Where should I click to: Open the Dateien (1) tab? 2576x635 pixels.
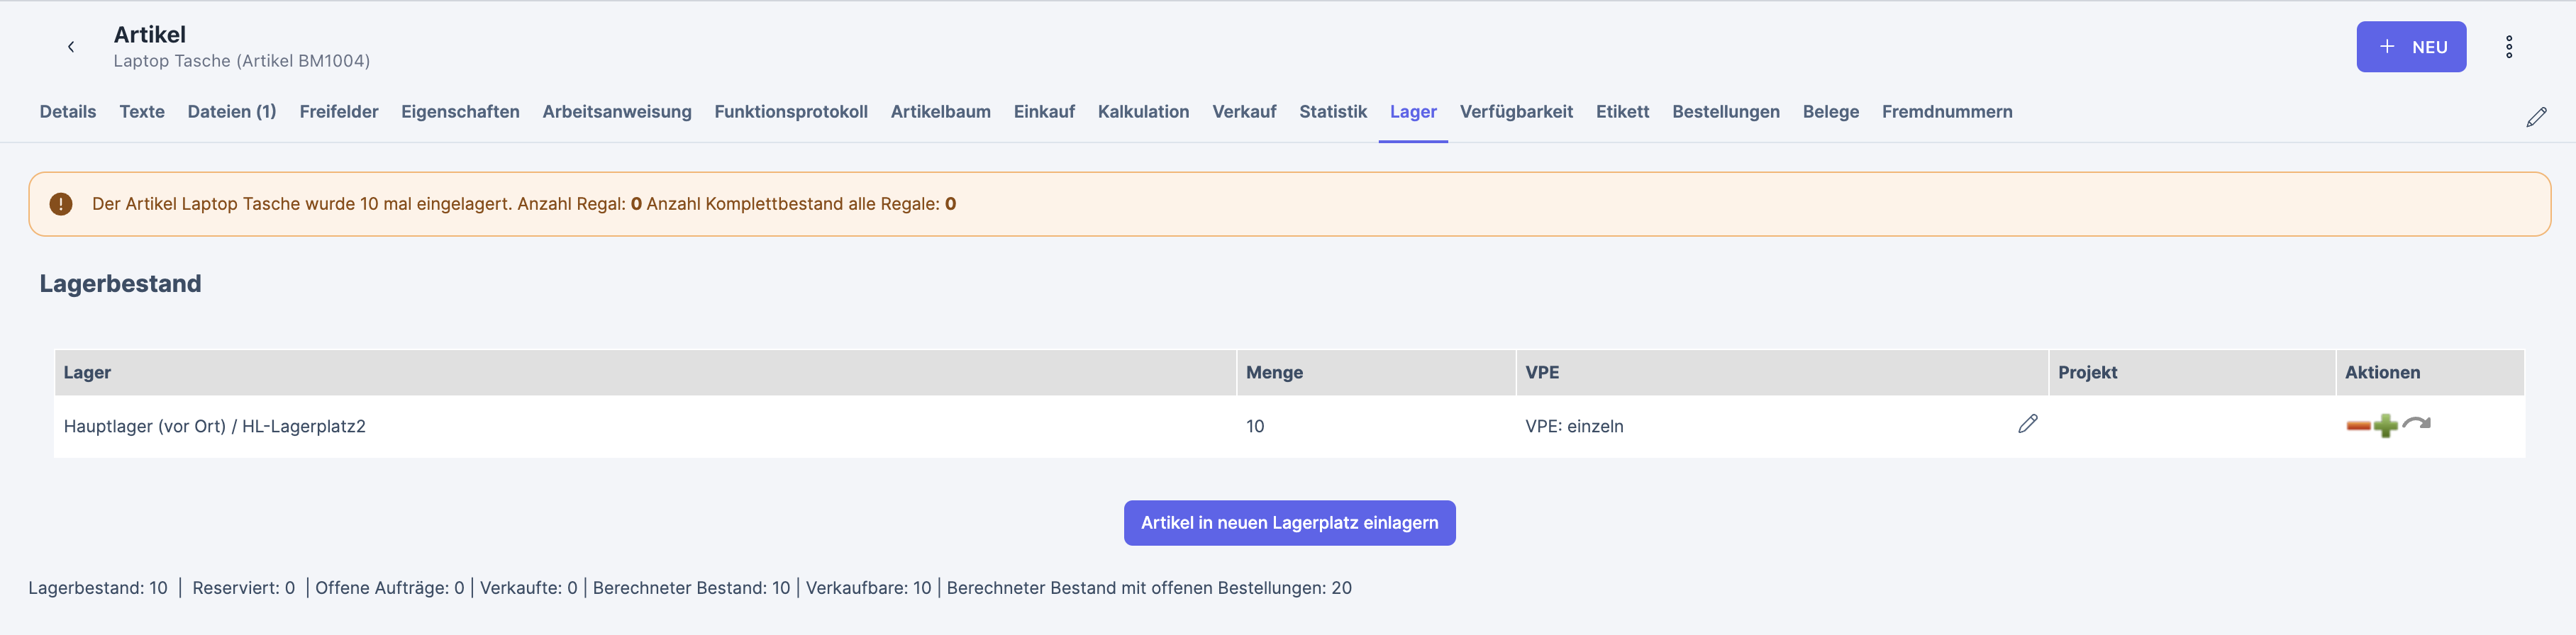[x=232, y=112]
